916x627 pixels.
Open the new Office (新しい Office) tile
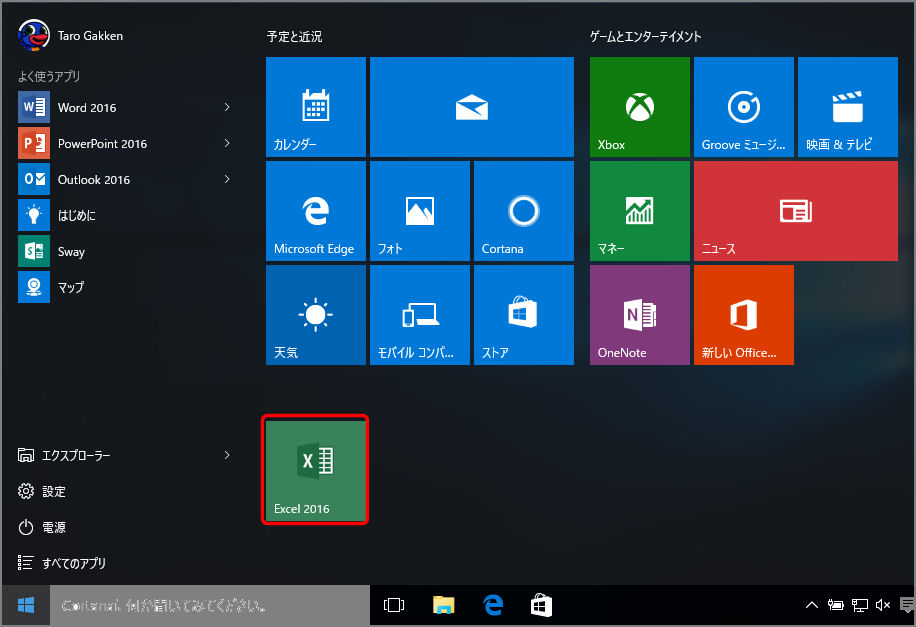(744, 315)
